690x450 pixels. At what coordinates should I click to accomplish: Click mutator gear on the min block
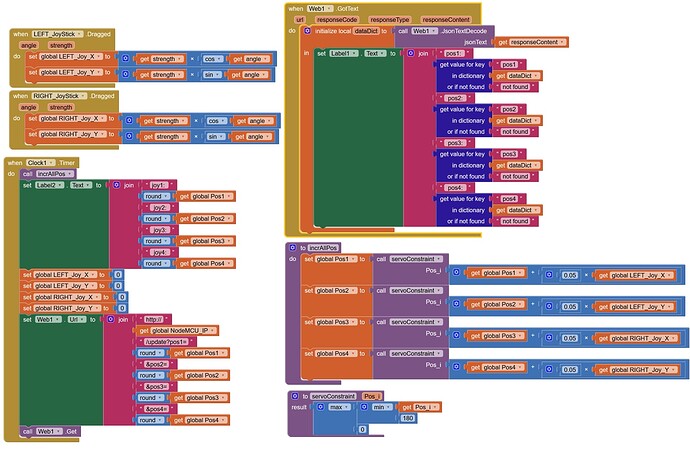pos(364,407)
